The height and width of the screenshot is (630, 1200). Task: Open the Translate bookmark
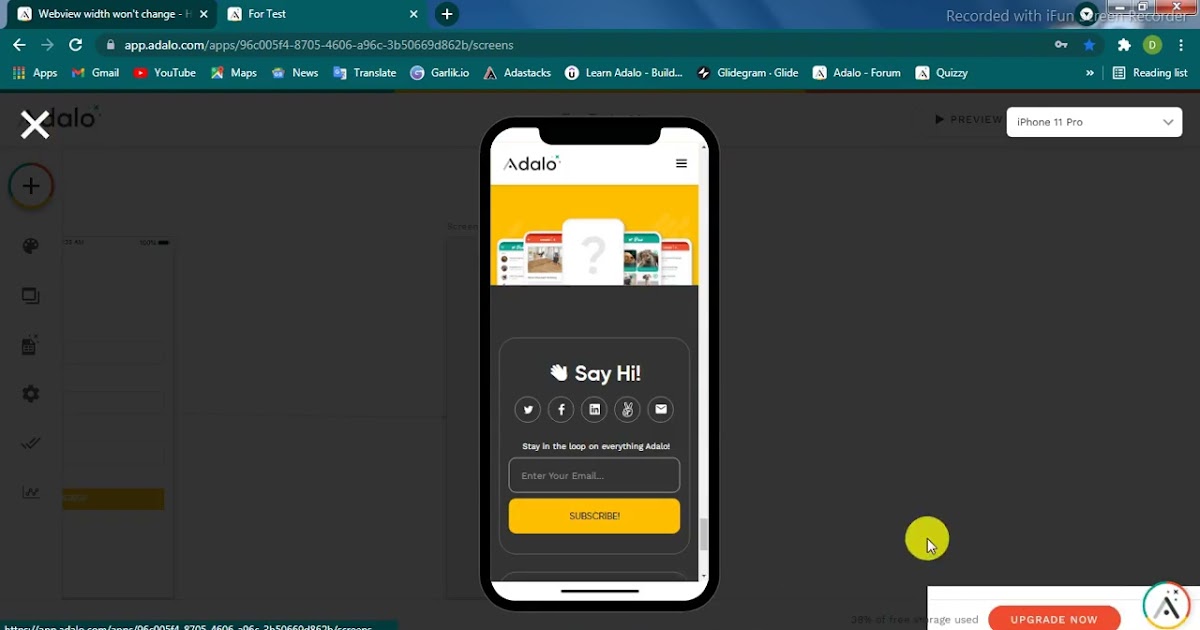tap(365, 73)
